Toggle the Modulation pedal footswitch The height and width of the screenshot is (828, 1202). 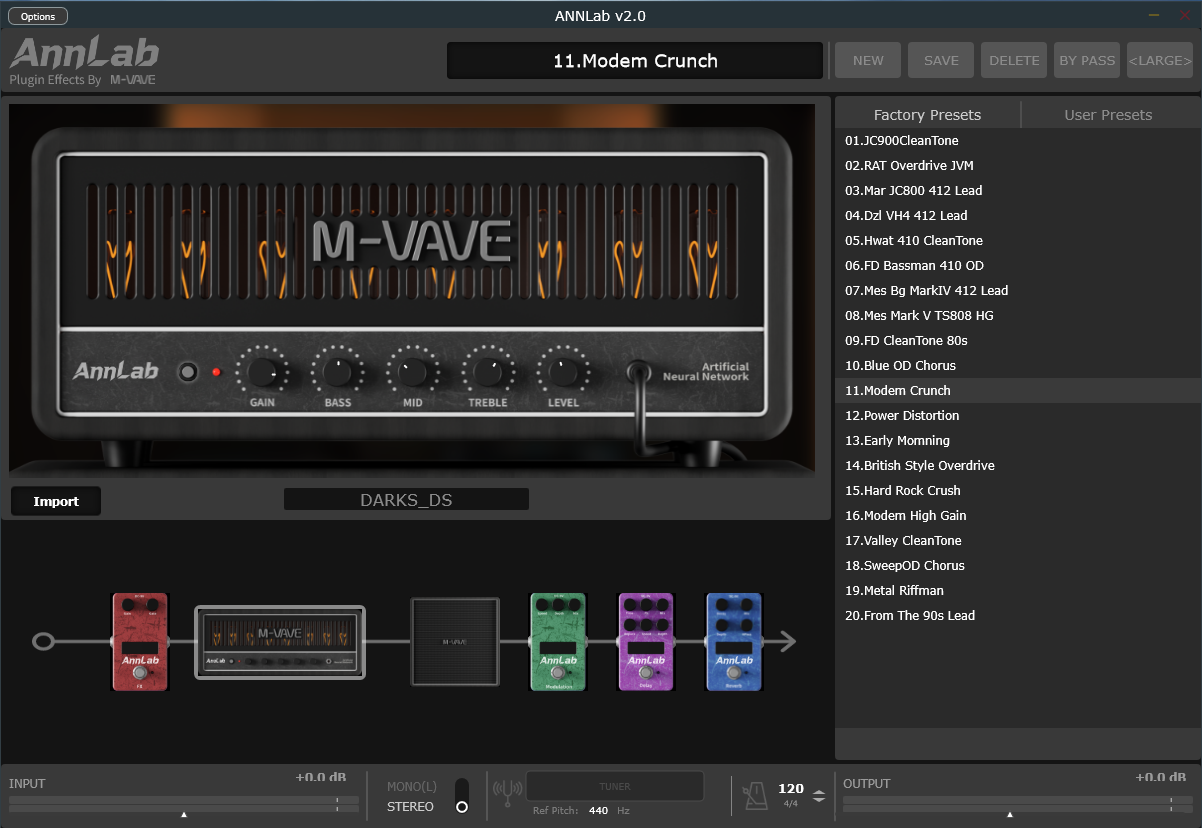pyautogui.click(x=558, y=673)
